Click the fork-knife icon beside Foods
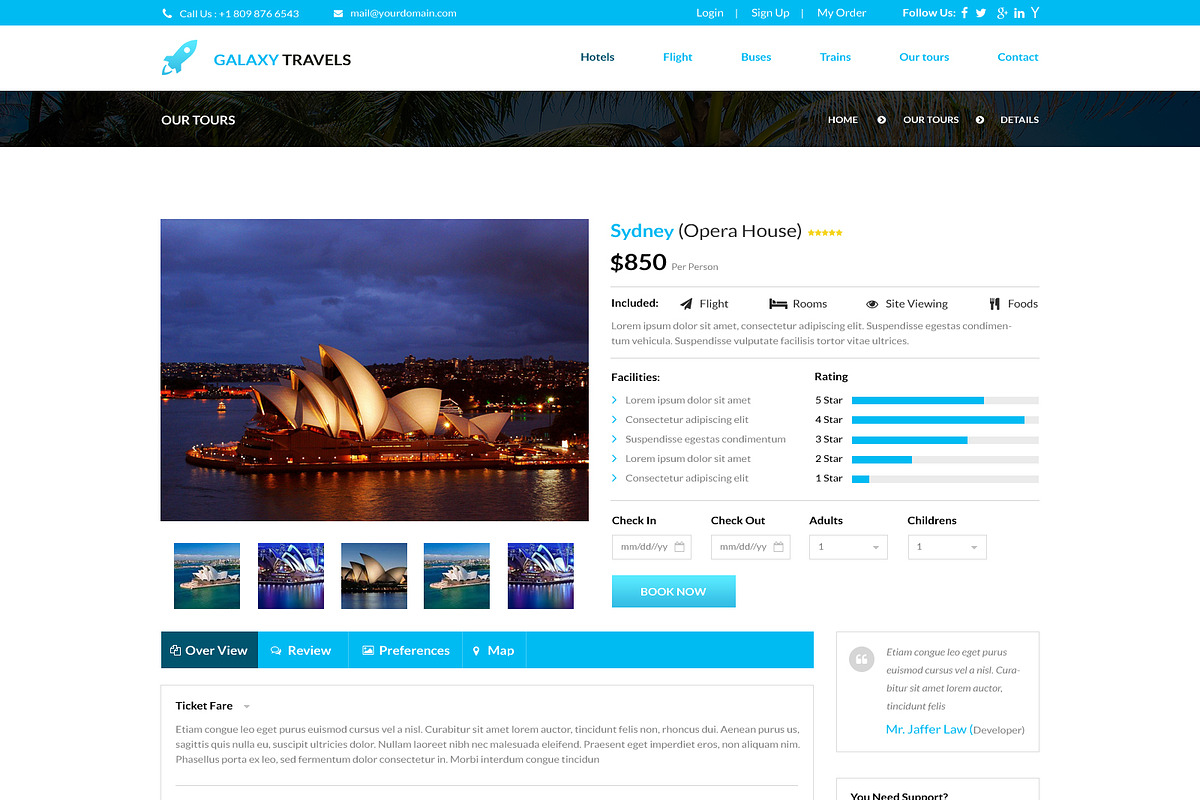Screen dimensions: 1200x800 pyautogui.click(x=995, y=304)
